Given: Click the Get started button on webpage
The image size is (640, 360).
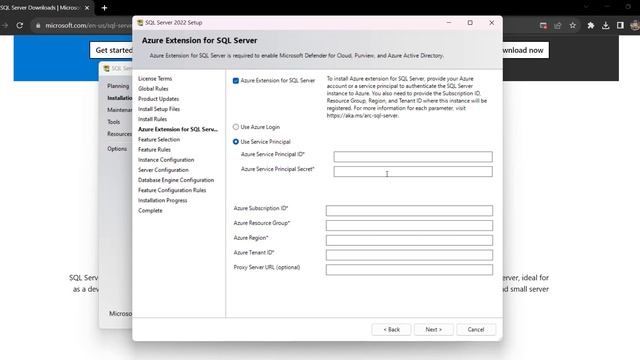Looking at the screenshot, I should [x=111, y=50].
